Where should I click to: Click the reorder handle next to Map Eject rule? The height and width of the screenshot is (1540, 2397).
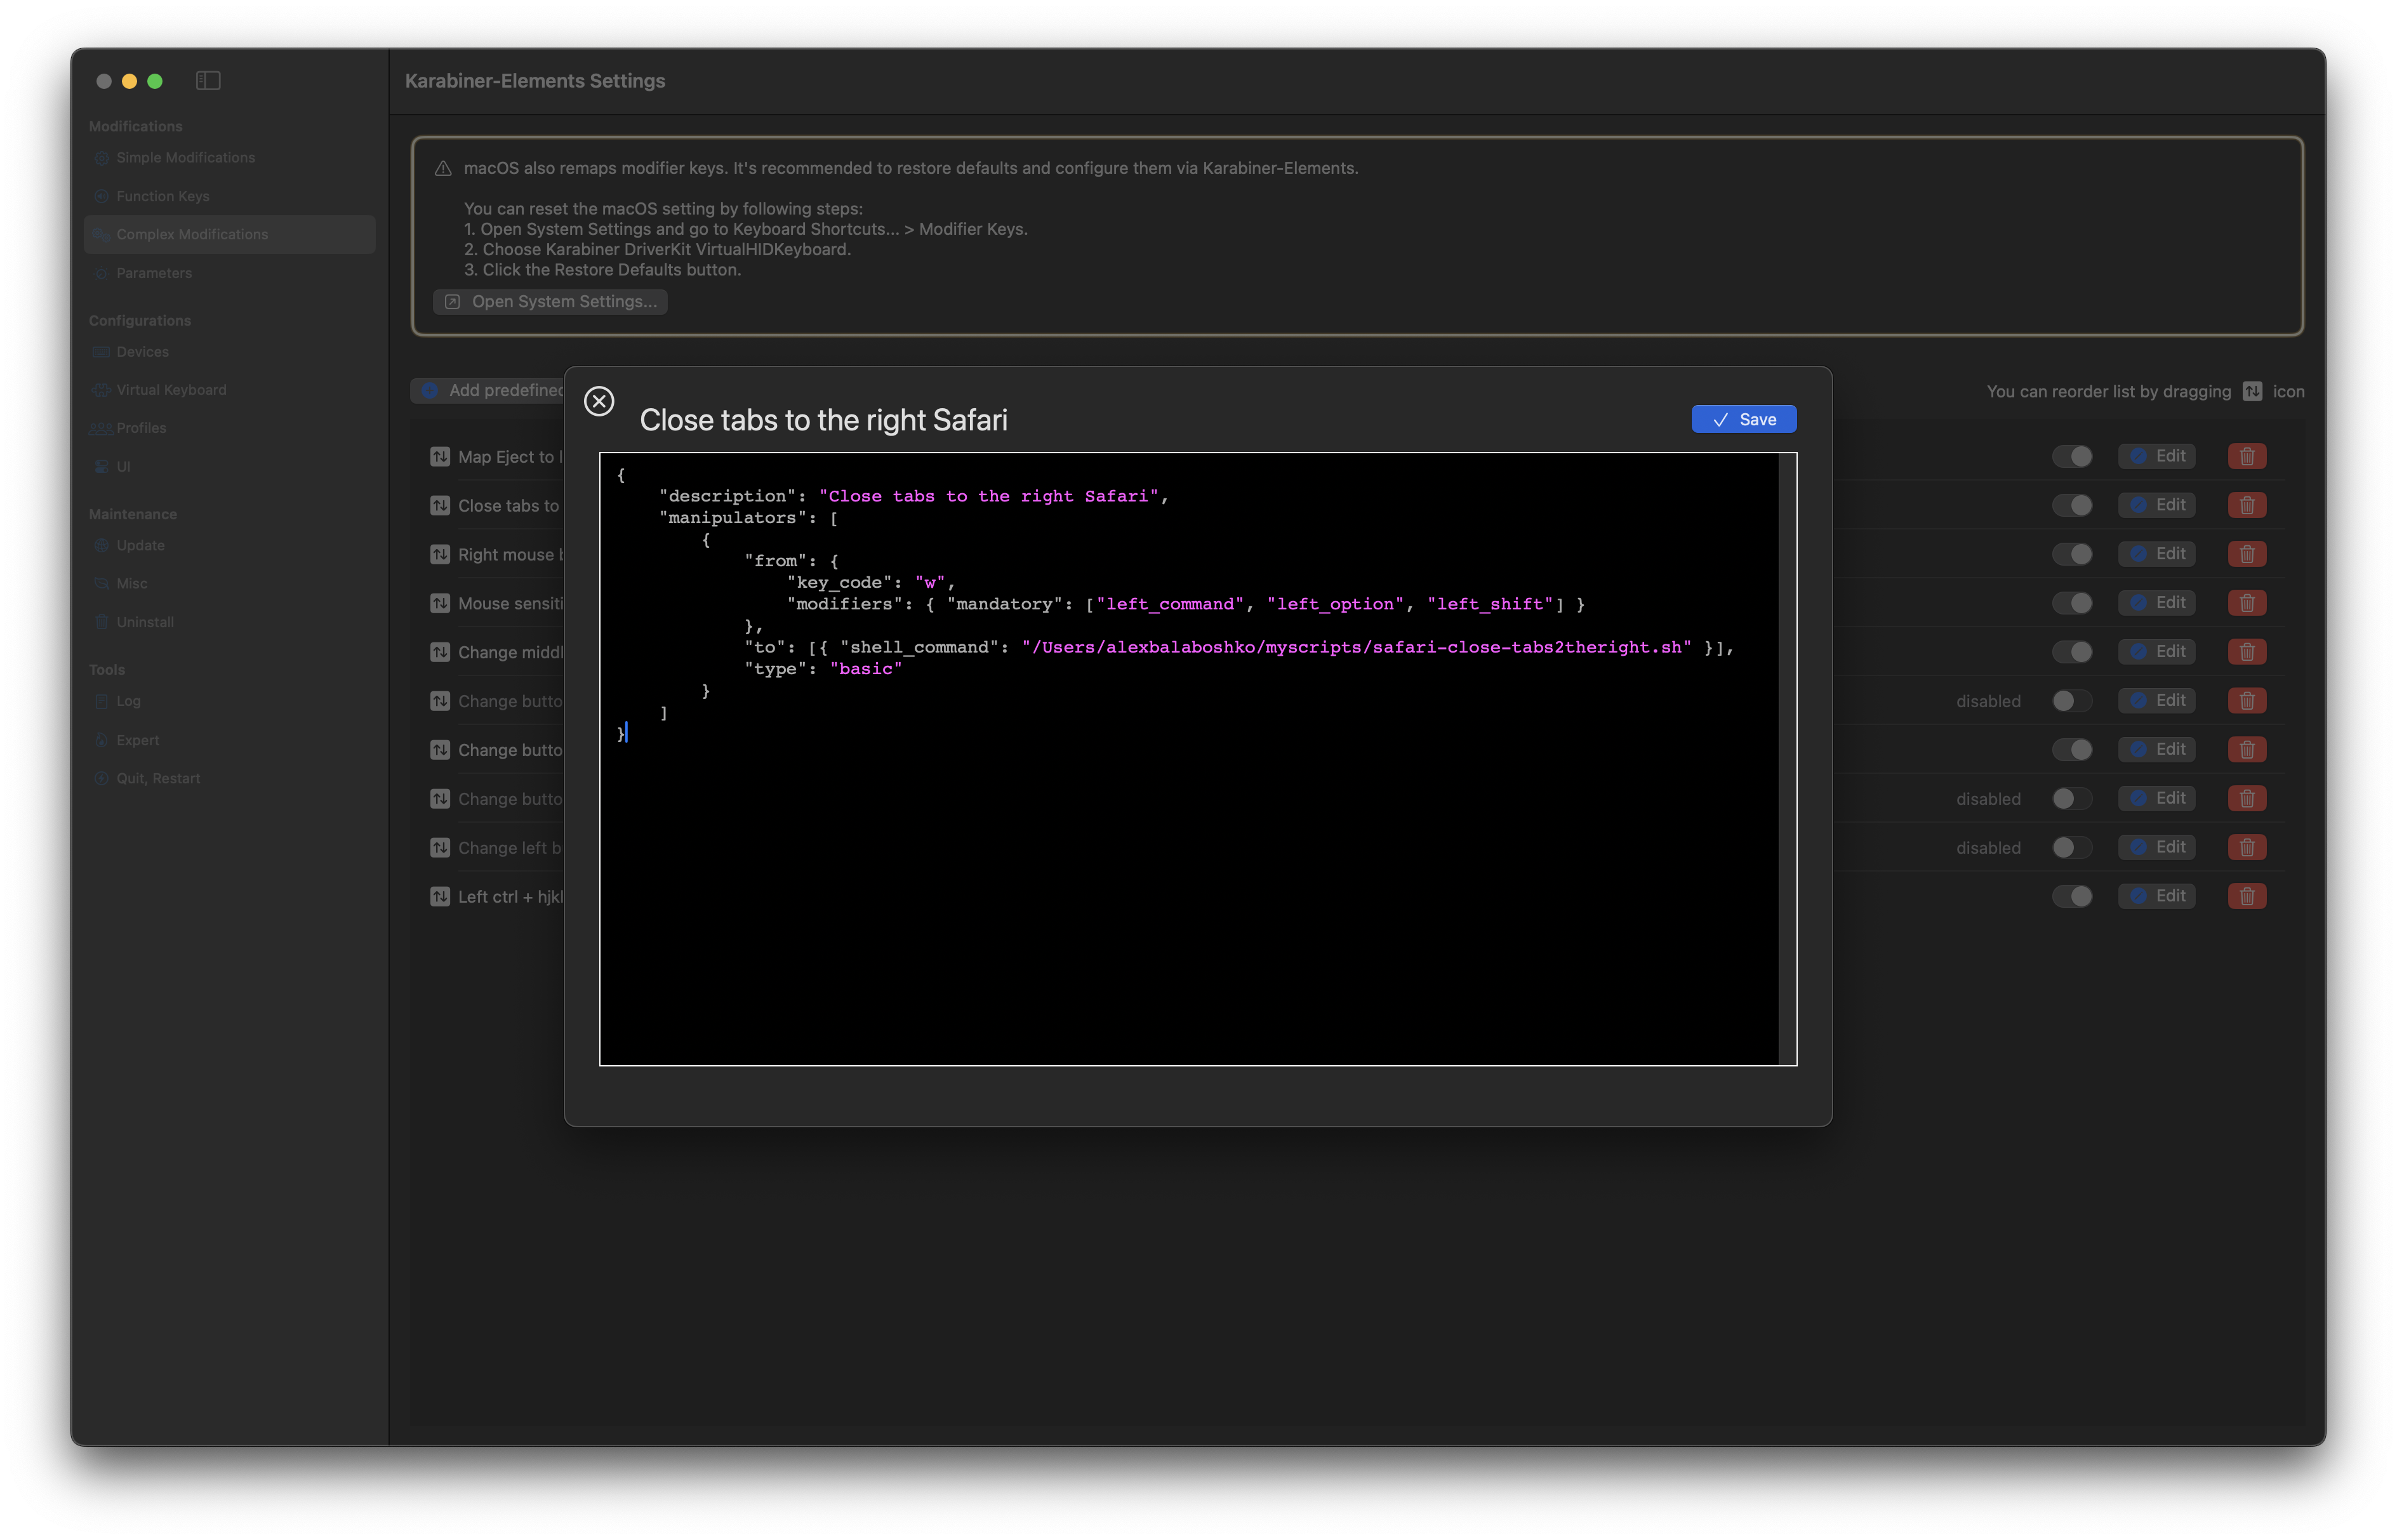(440, 456)
